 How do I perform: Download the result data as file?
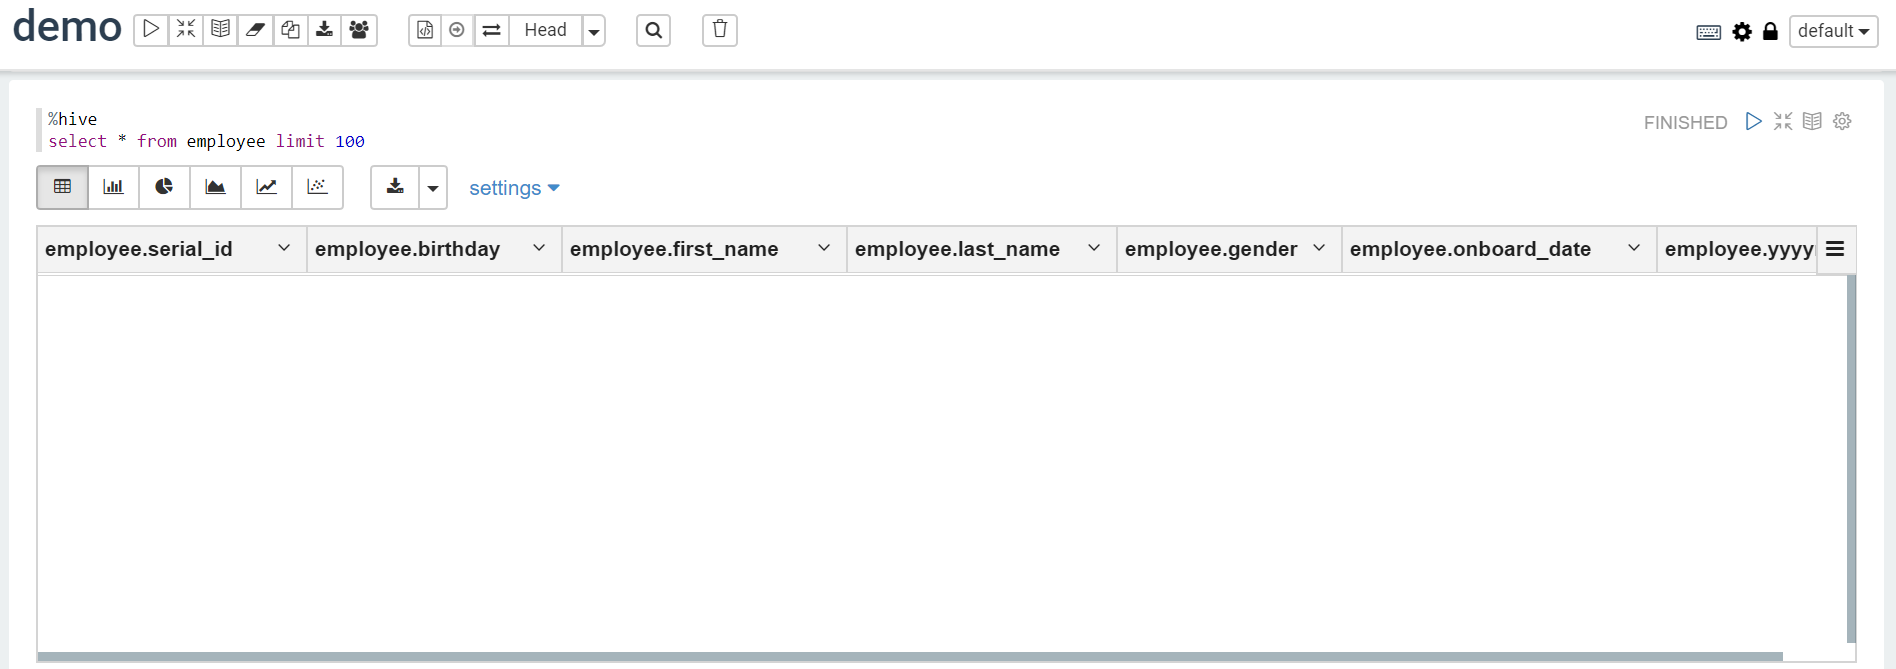(395, 187)
